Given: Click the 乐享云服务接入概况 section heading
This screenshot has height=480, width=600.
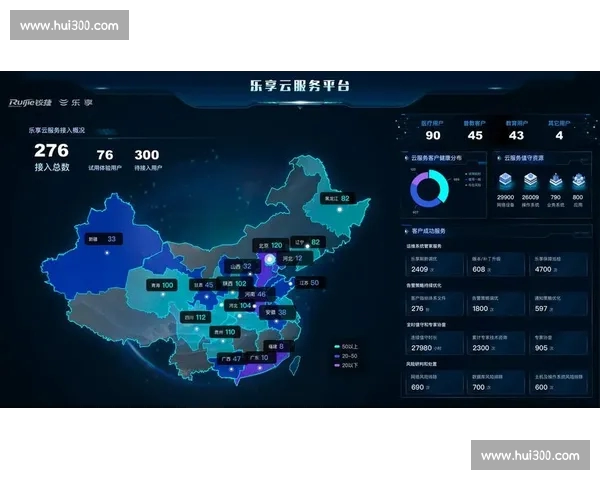Looking at the screenshot, I should click(57, 130).
